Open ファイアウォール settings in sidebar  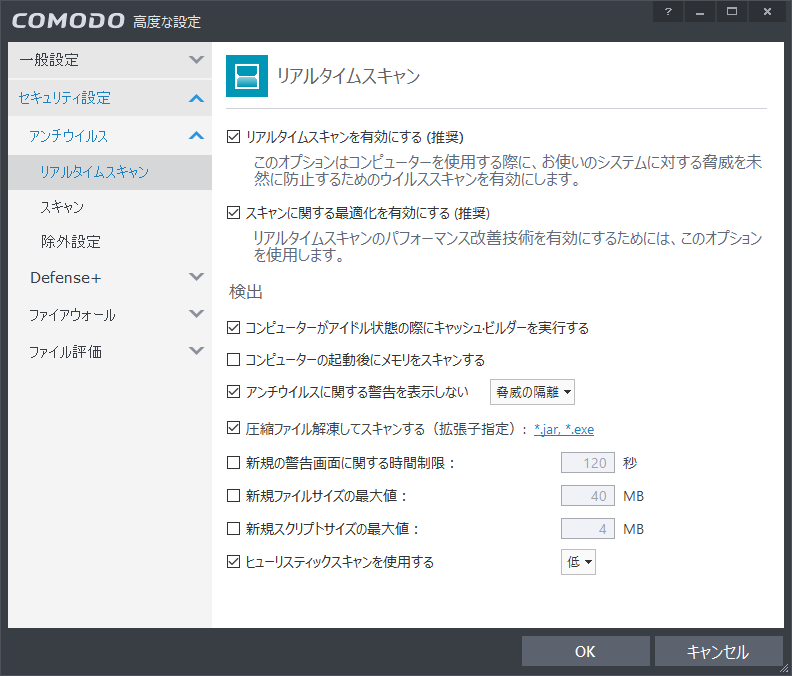coord(110,315)
